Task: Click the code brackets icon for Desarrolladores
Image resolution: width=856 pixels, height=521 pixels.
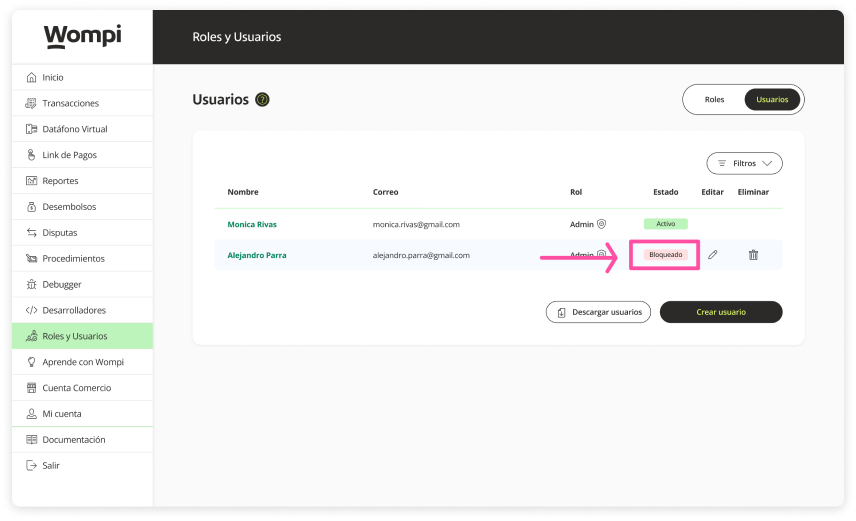Action: click(x=32, y=310)
